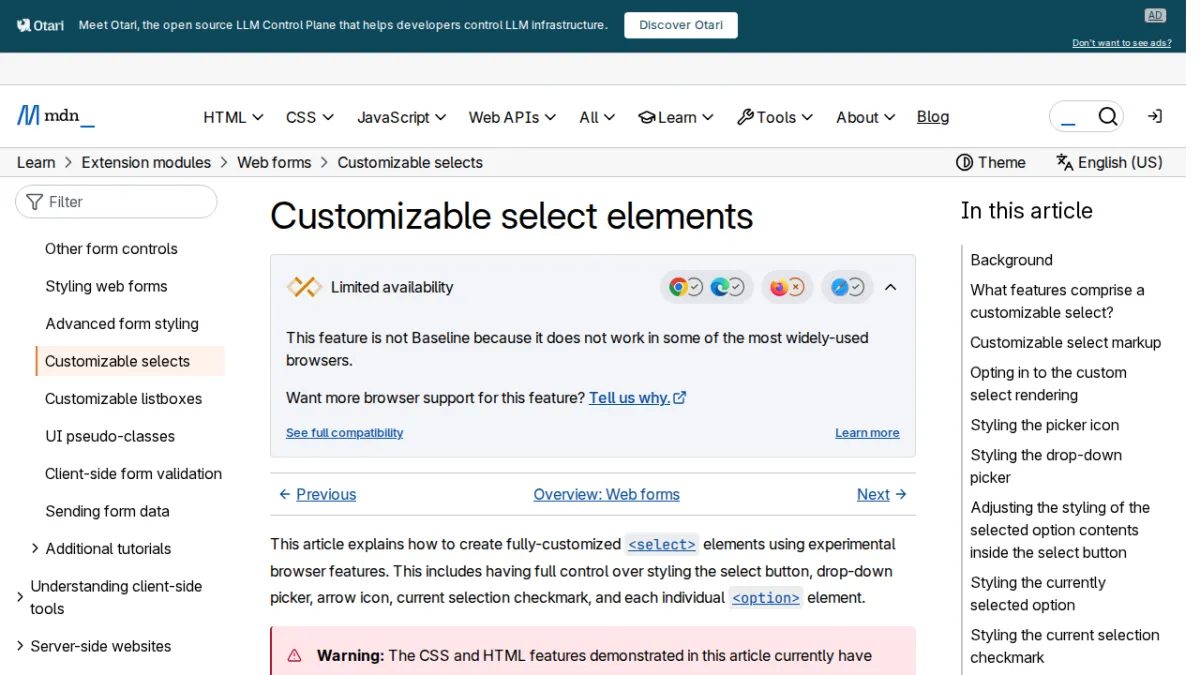Jump to Styling the picker icon section
The height and width of the screenshot is (675, 1200).
coord(1045,425)
